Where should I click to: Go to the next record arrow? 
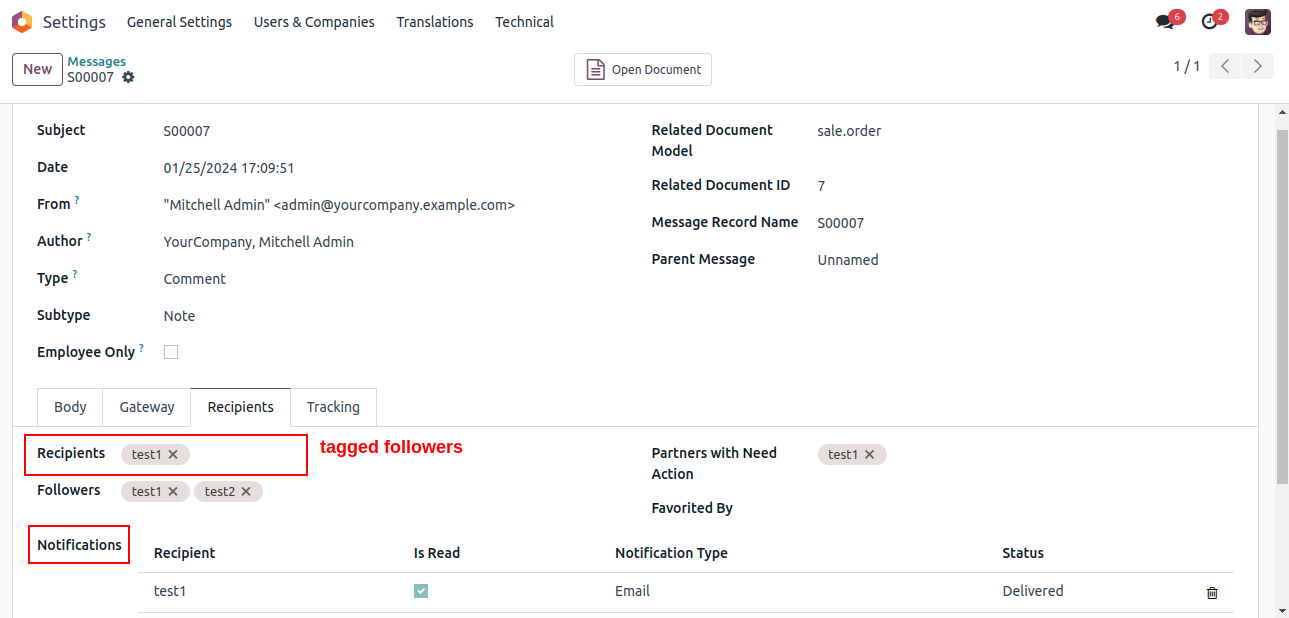[x=1258, y=67]
